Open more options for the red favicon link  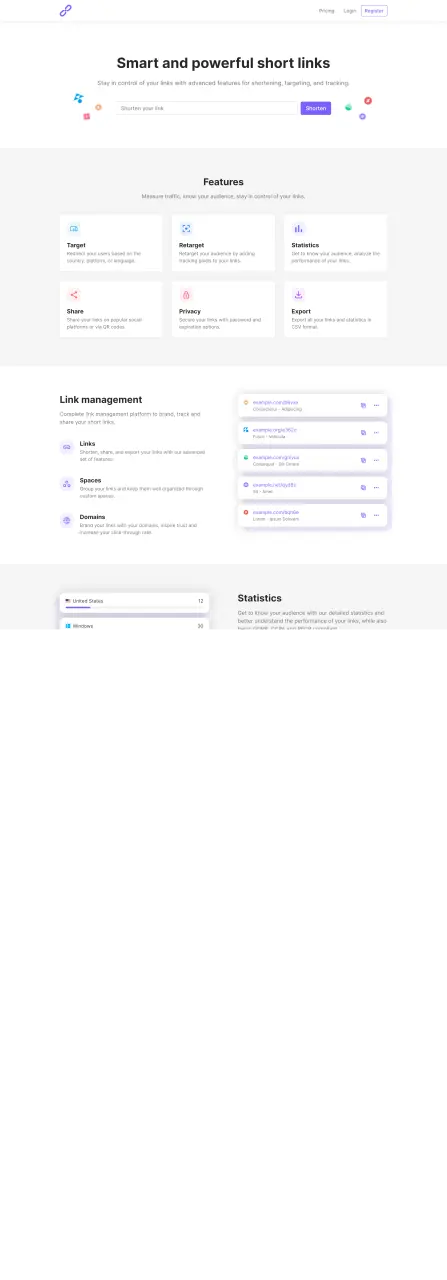[x=376, y=515]
